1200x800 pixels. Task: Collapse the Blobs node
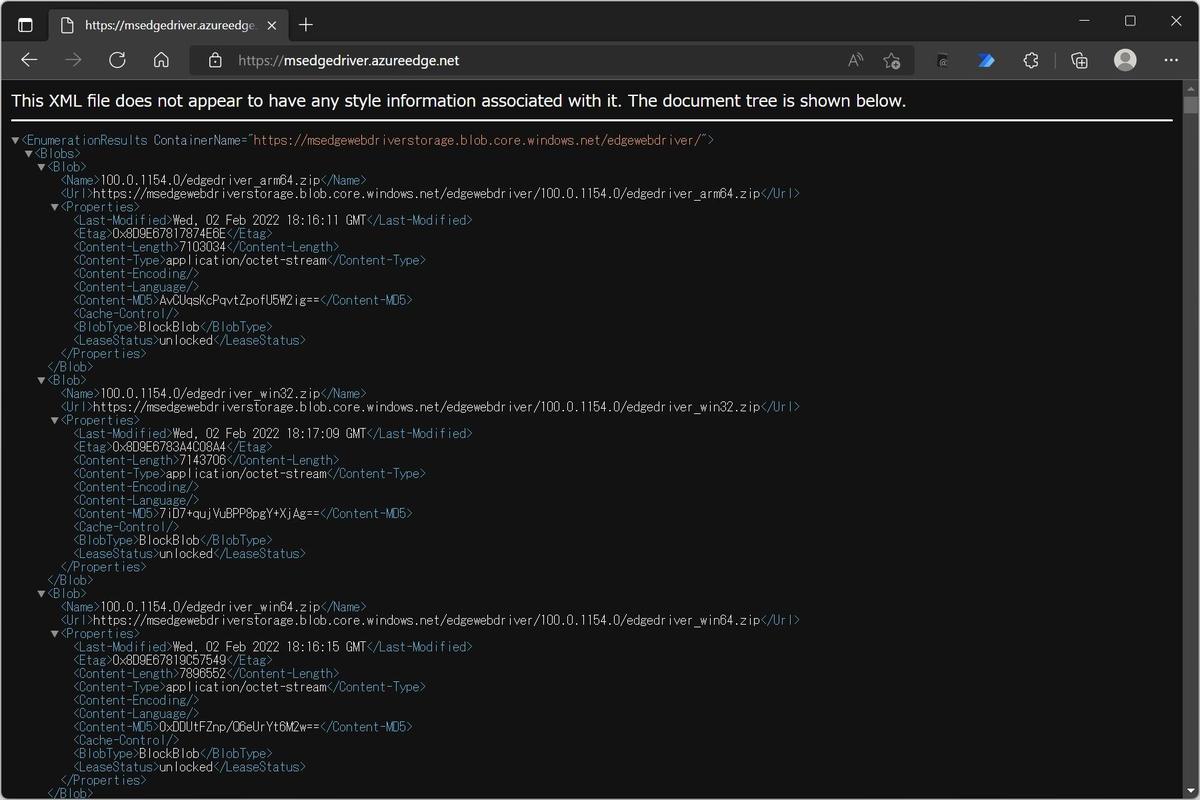click(x=28, y=154)
